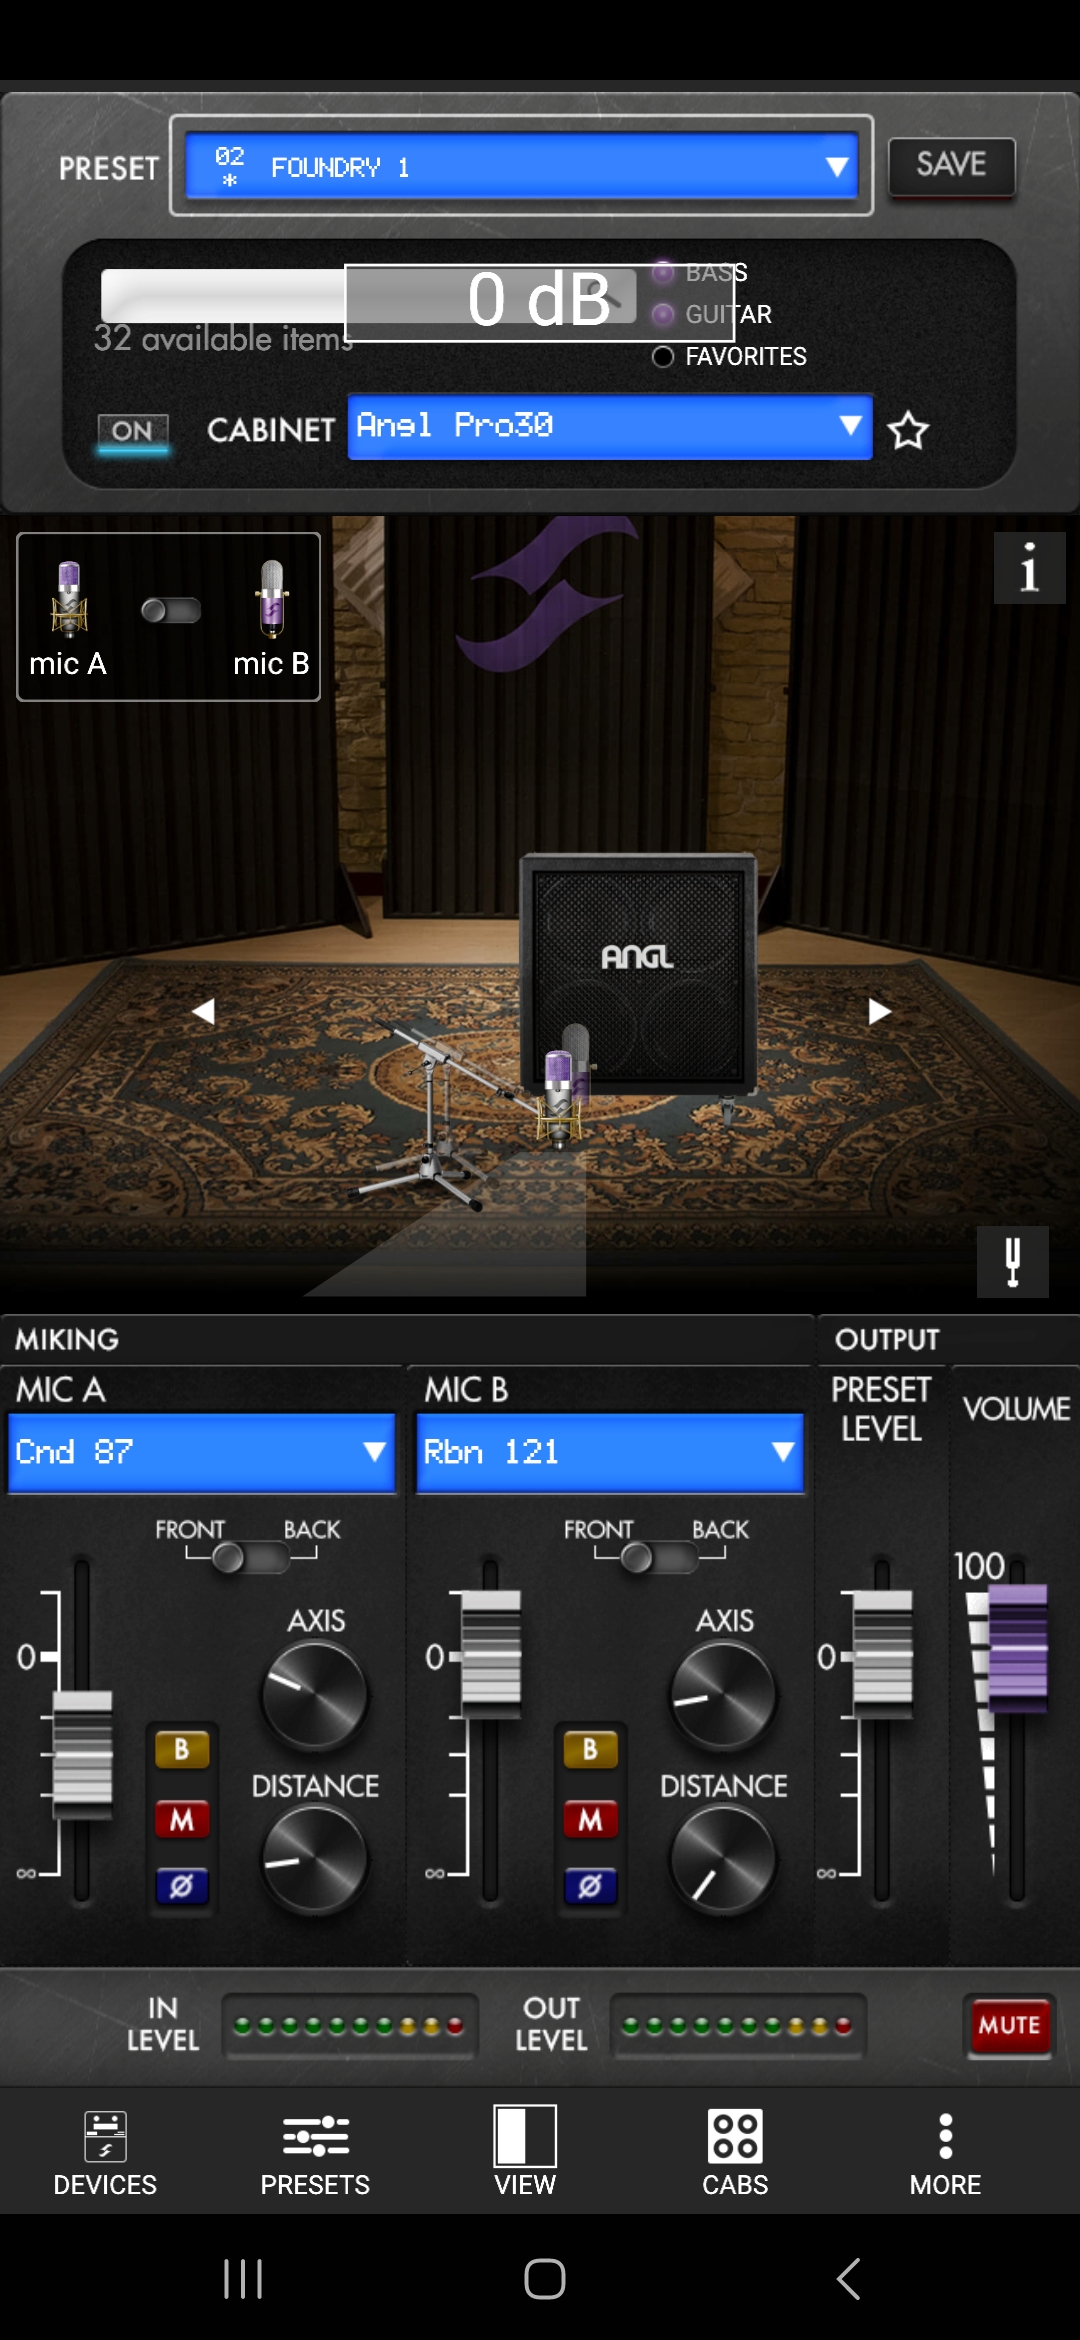Image resolution: width=1080 pixels, height=2340 pixels.
Task: Open the info icon in cabinet room
Action: 1029,568
